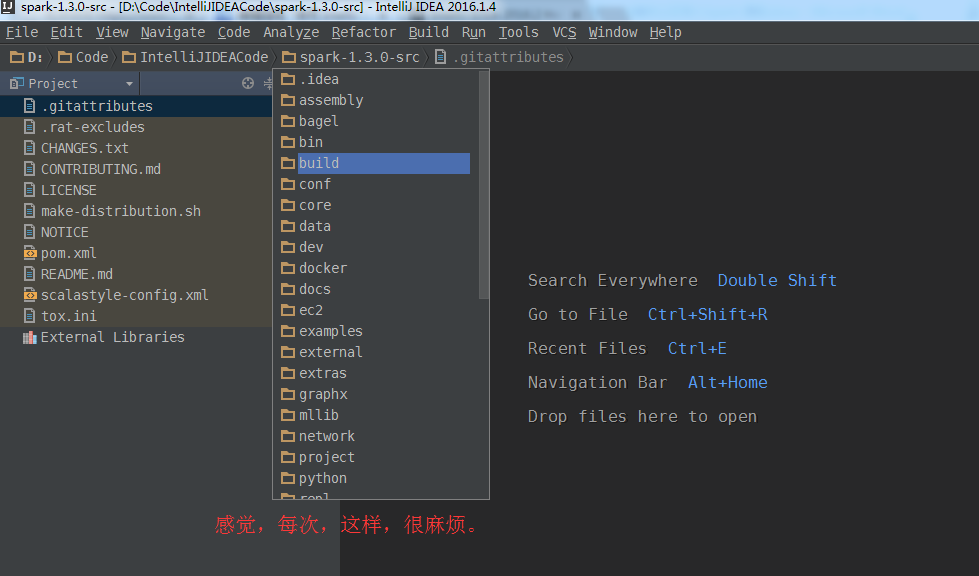Click the IntelliJ IDEA title bar logo

click(7, 7)
